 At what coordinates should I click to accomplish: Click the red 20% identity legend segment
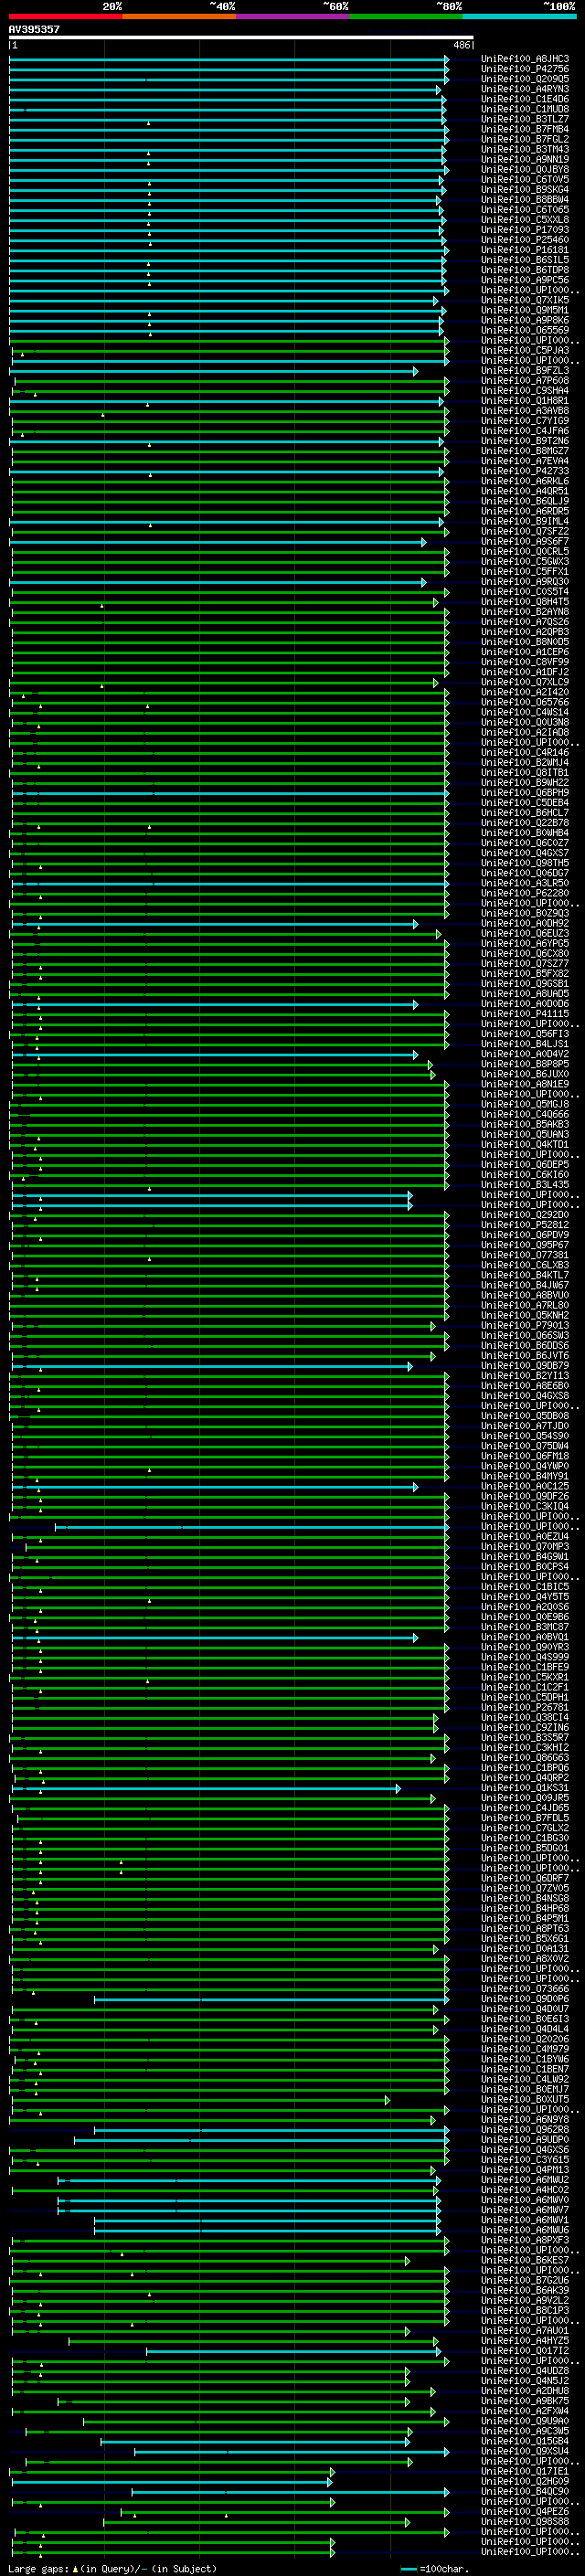point(65,16)
